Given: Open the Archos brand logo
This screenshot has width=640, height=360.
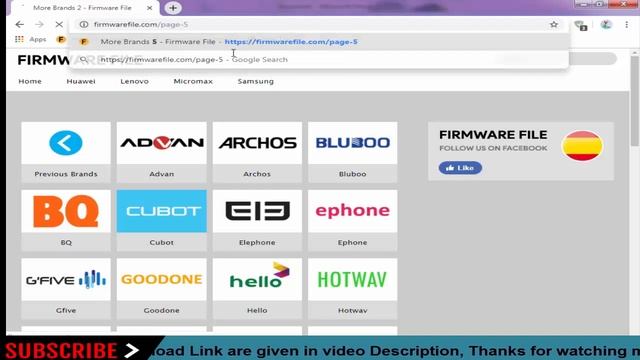Looking at the screenshot, I should (x=257, y=143).
